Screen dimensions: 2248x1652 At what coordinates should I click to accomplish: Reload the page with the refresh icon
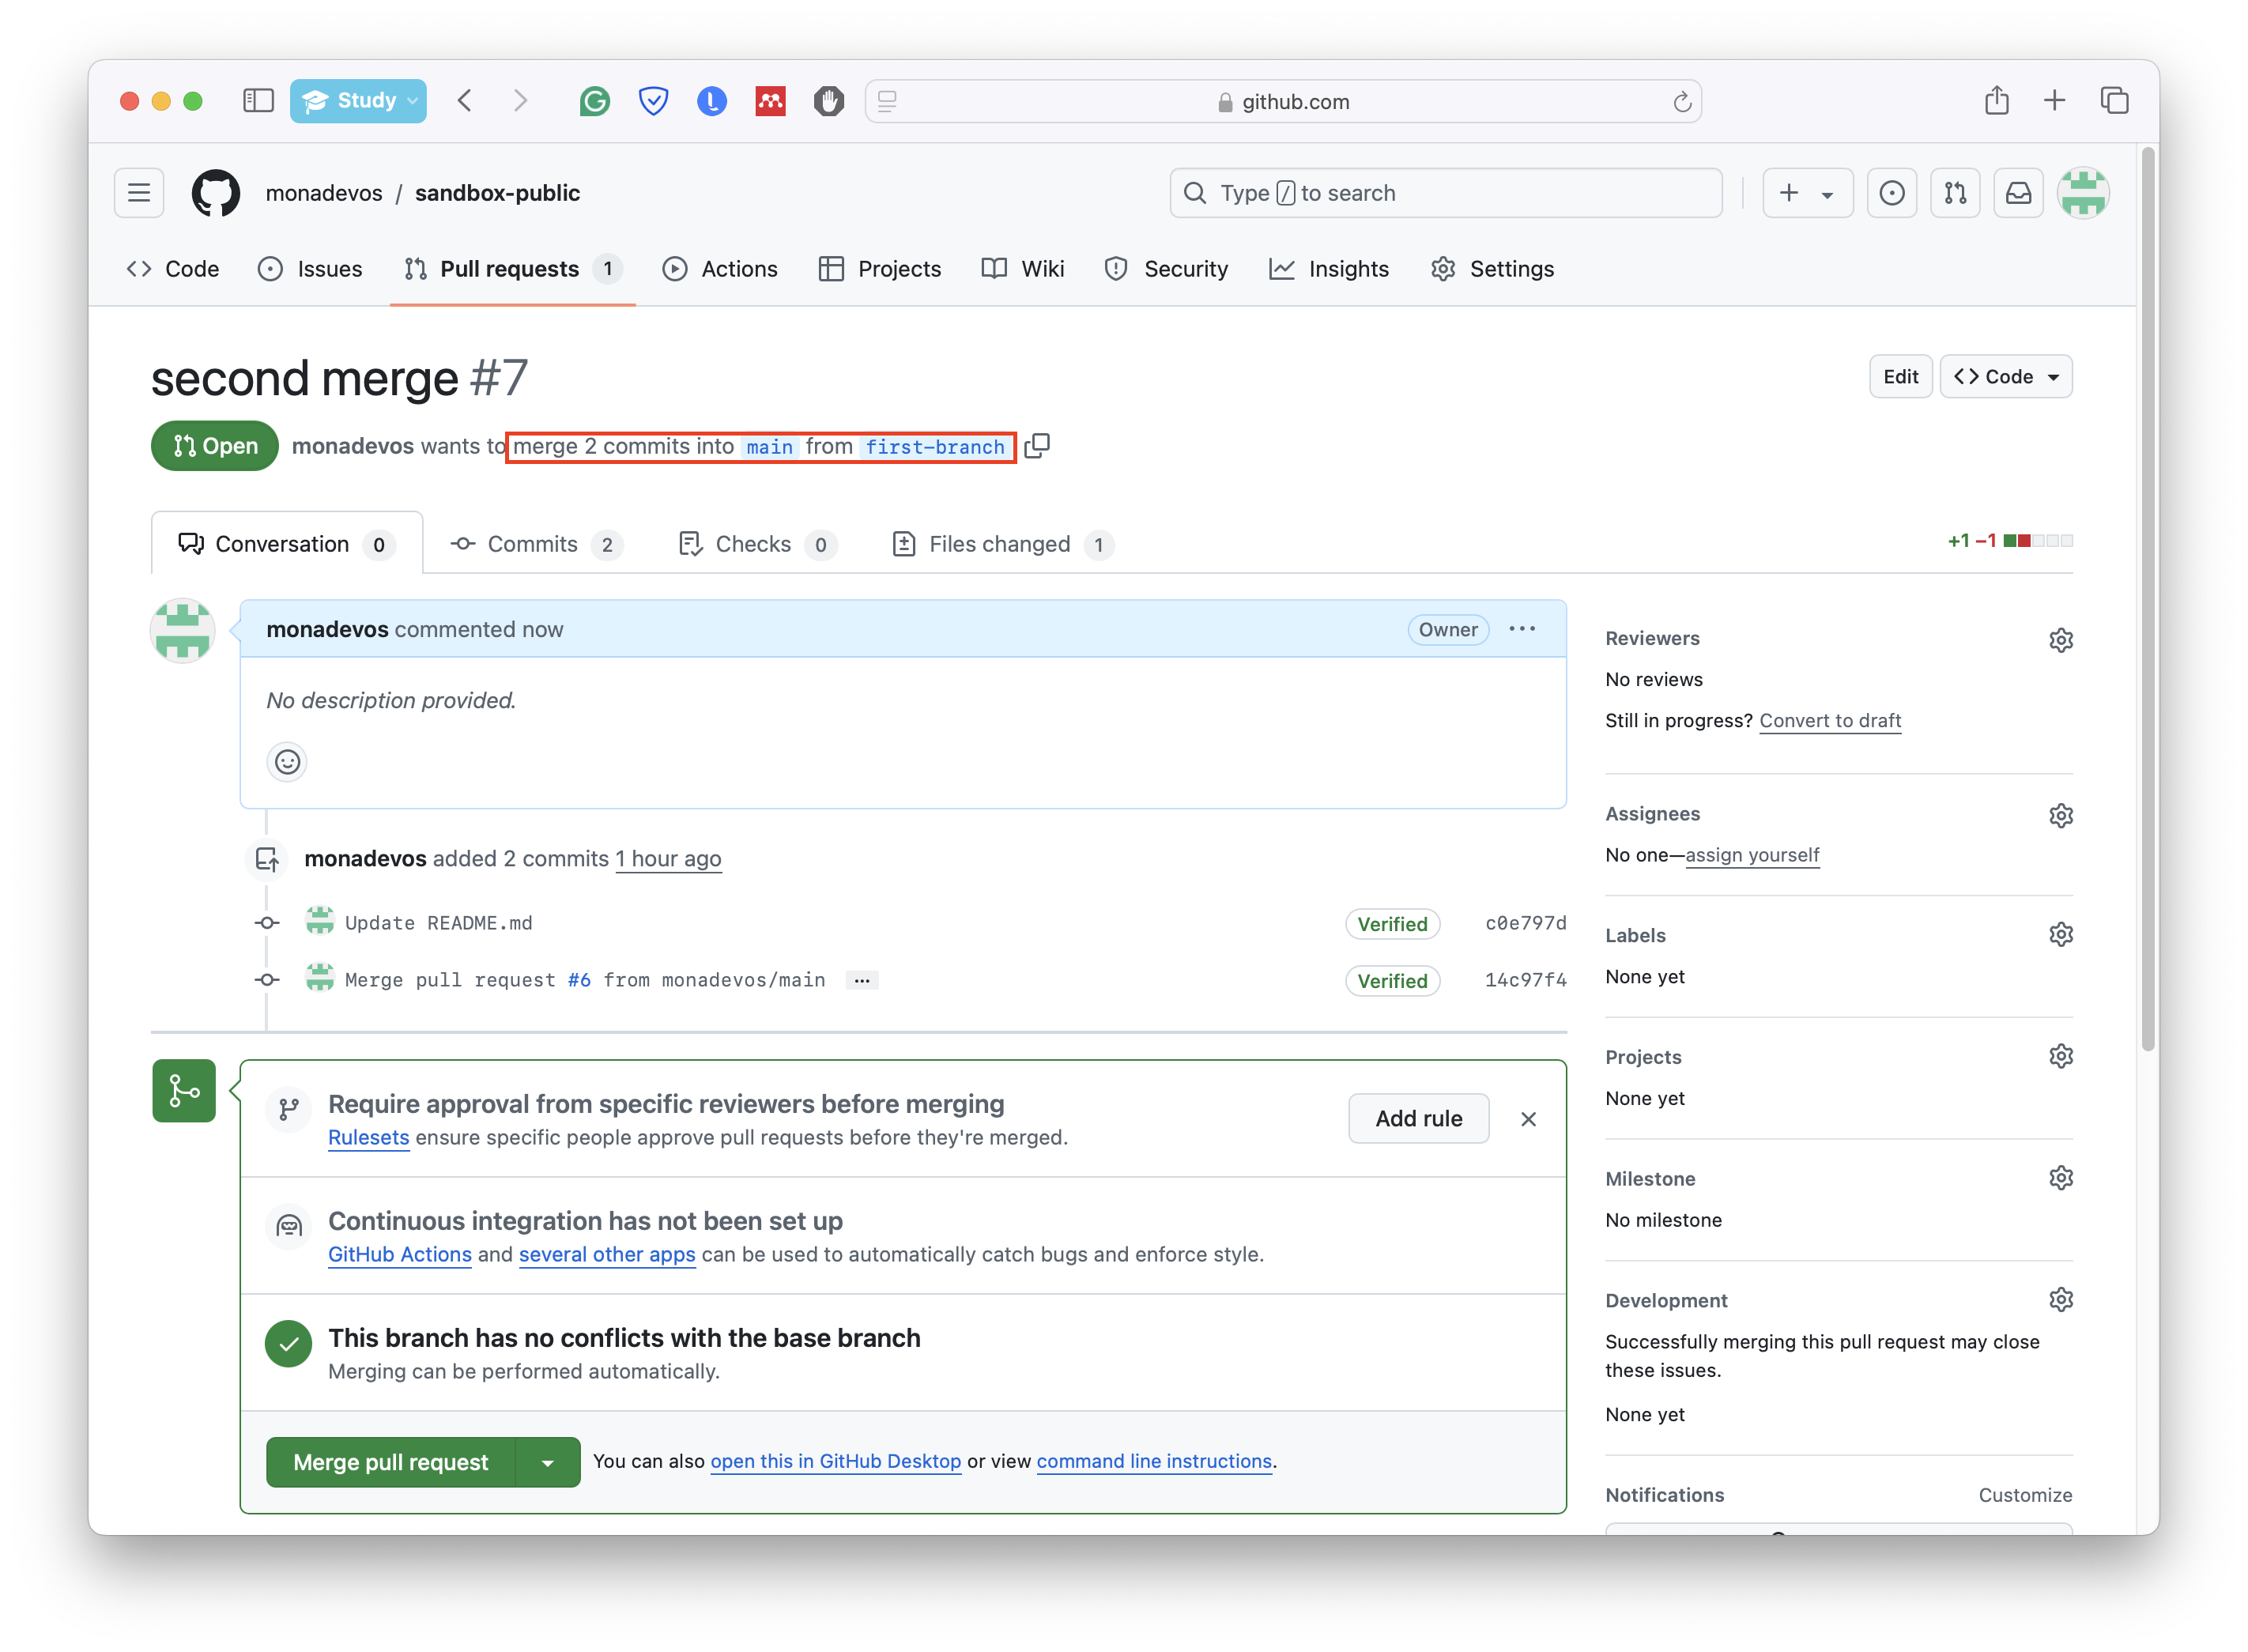(x=1682, y=102)
